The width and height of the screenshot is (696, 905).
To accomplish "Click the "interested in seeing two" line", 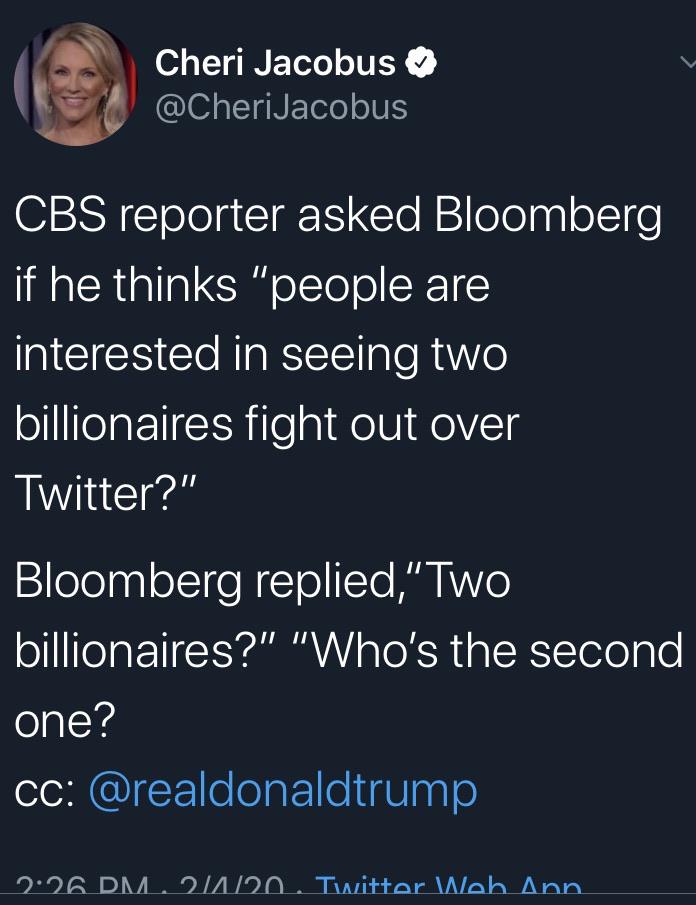I will (261, 355).
